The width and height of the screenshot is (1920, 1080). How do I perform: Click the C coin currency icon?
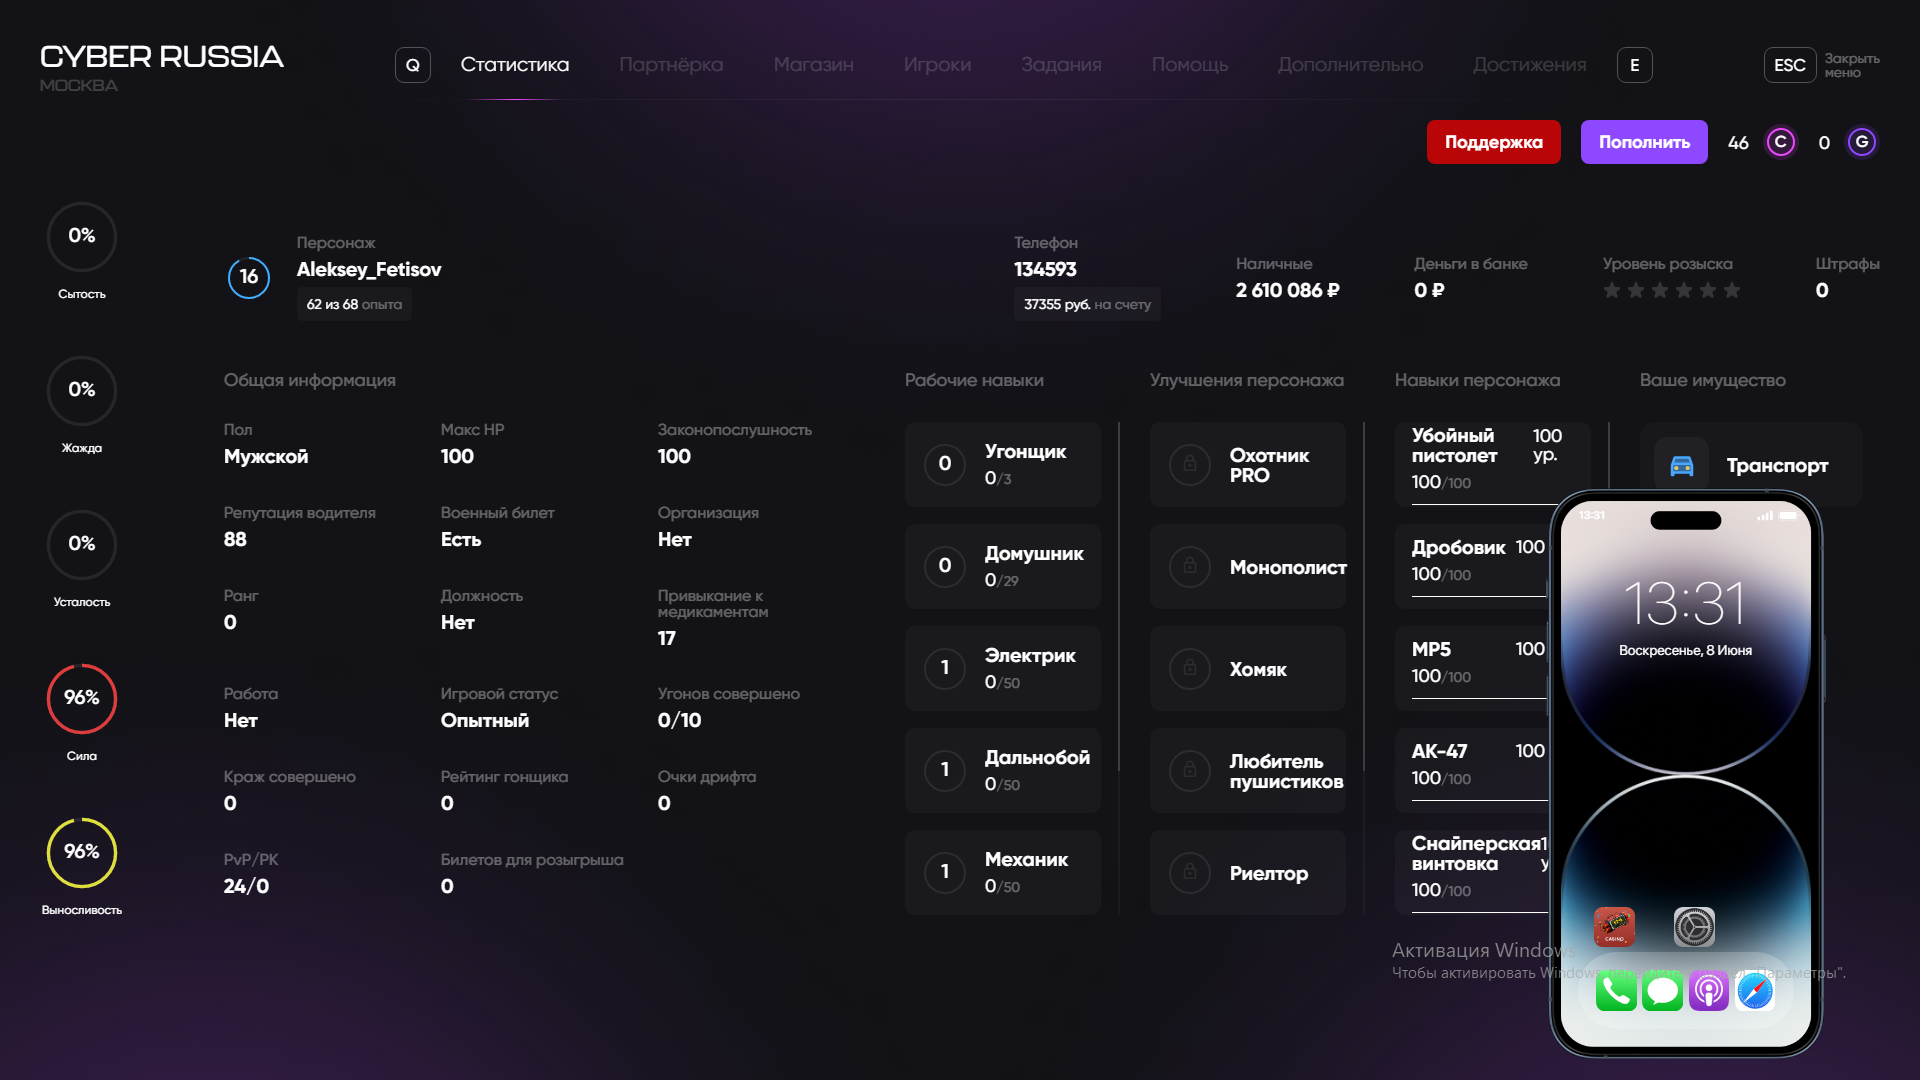(1780, 142)
